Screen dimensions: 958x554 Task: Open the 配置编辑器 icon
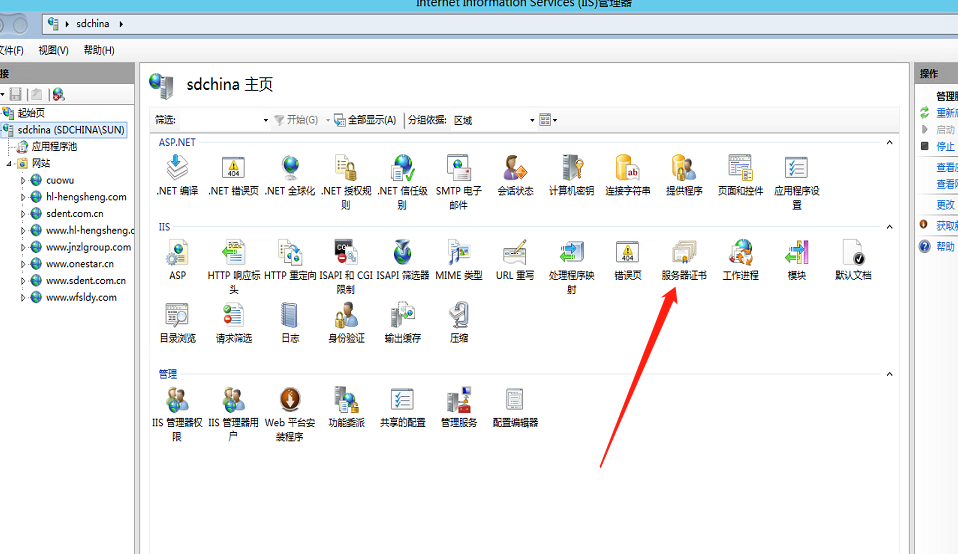pos(515,402)
